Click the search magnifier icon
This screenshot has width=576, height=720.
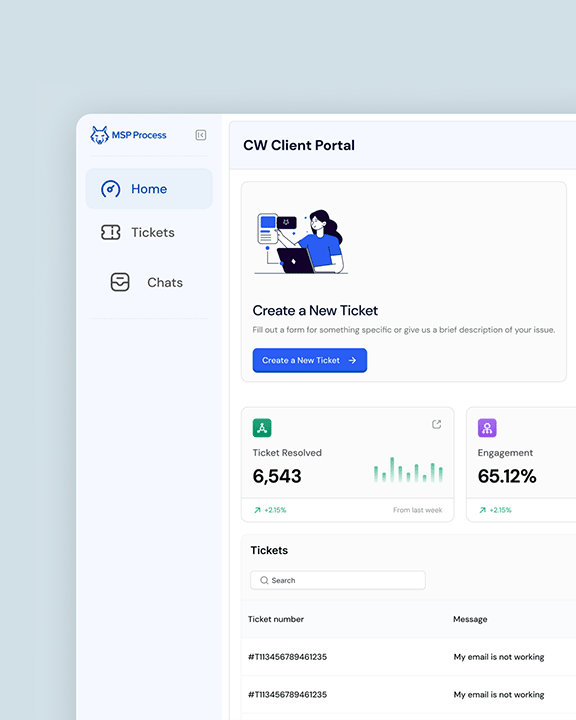pos(264,580)
